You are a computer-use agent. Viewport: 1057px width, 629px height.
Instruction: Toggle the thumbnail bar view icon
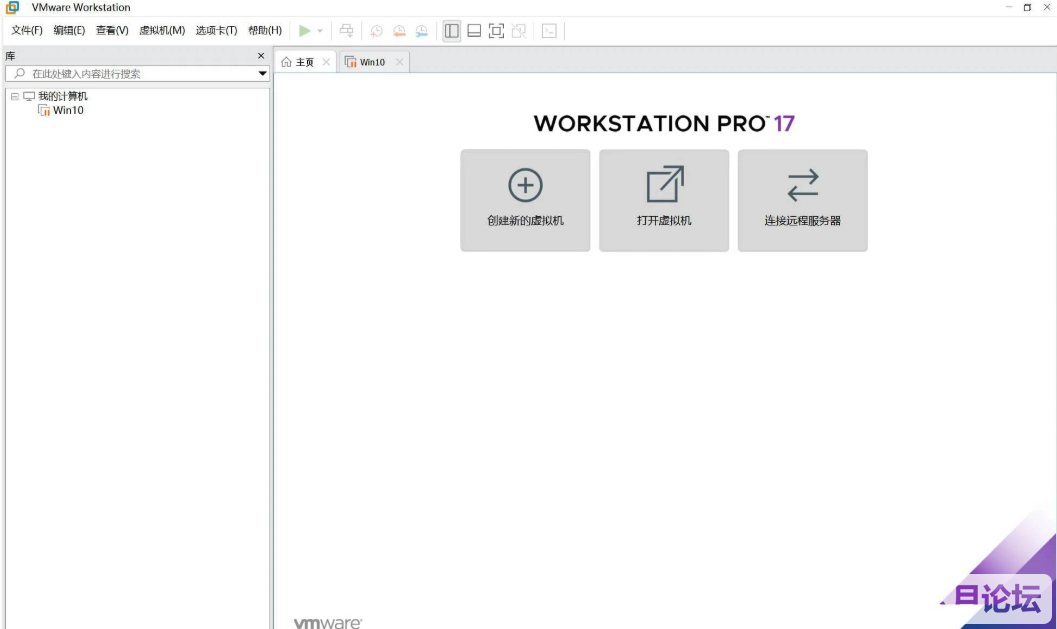[474, 31]
